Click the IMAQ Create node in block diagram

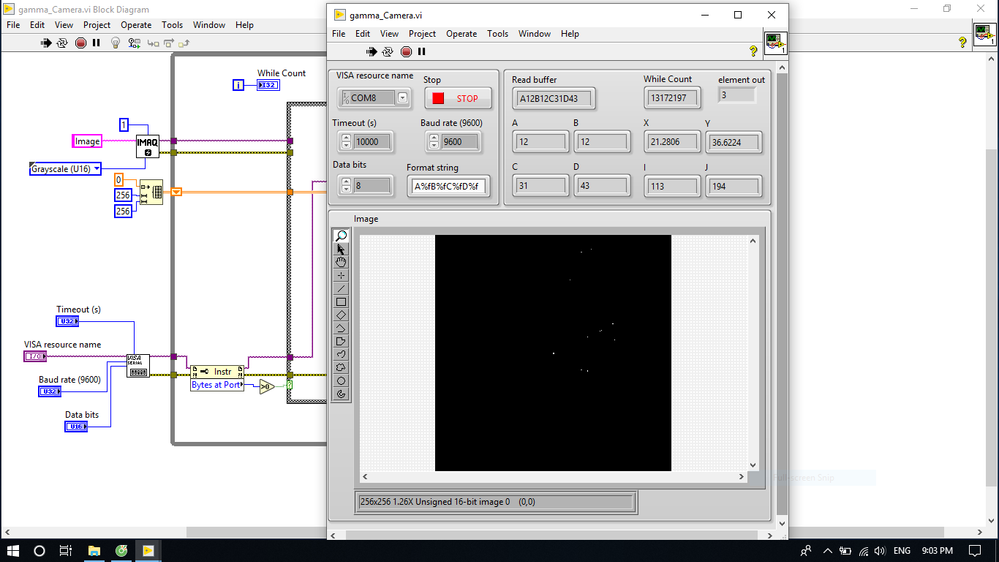point(147,147)
